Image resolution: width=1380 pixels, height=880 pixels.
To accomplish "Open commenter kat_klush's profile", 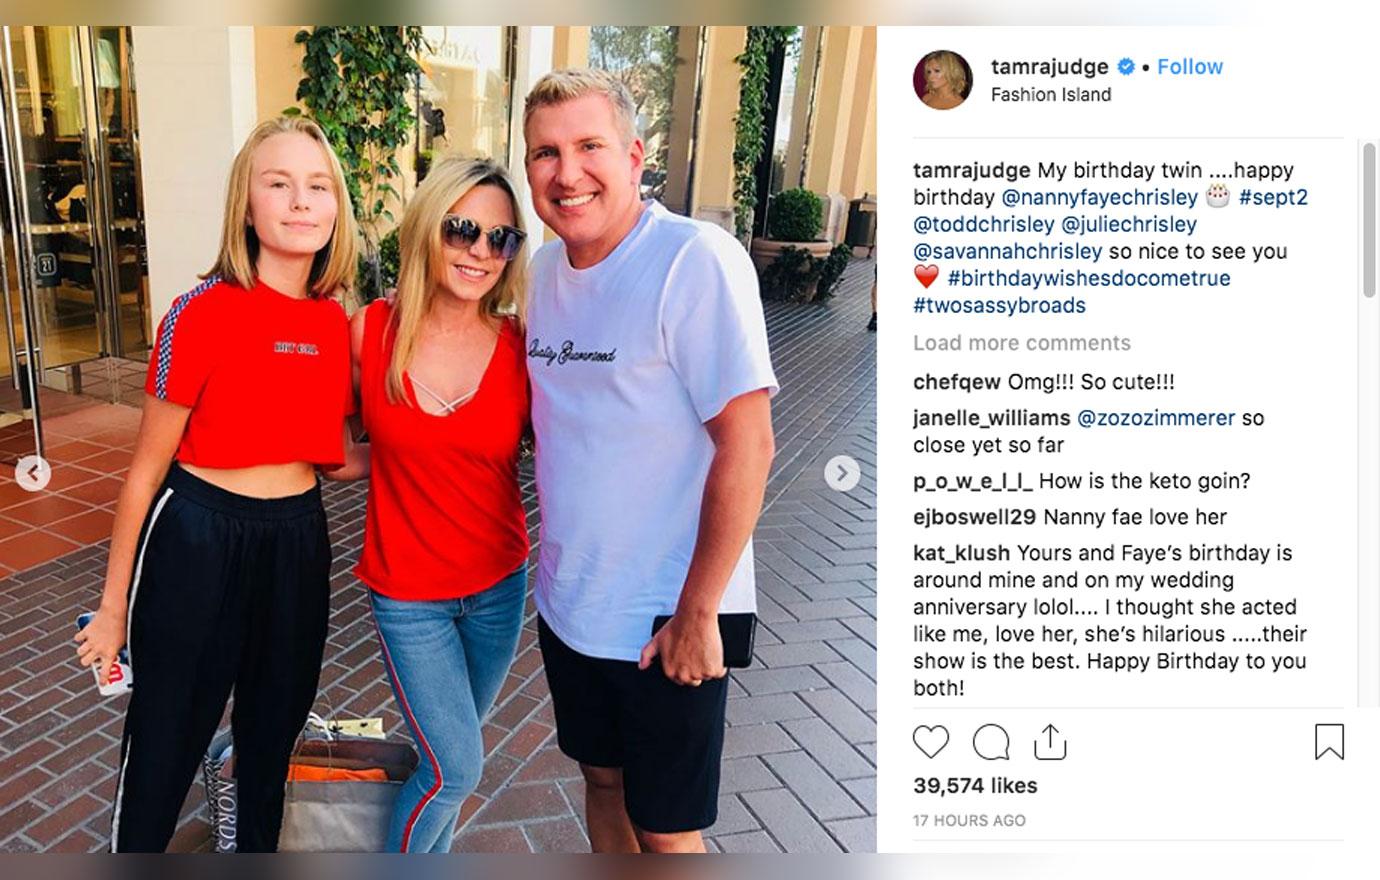I will [962, 553].
